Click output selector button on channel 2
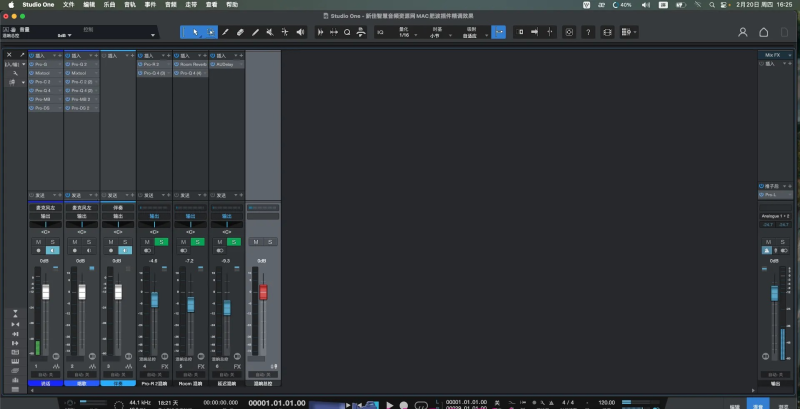Viewport: 800px width, 409px height. 82,216
